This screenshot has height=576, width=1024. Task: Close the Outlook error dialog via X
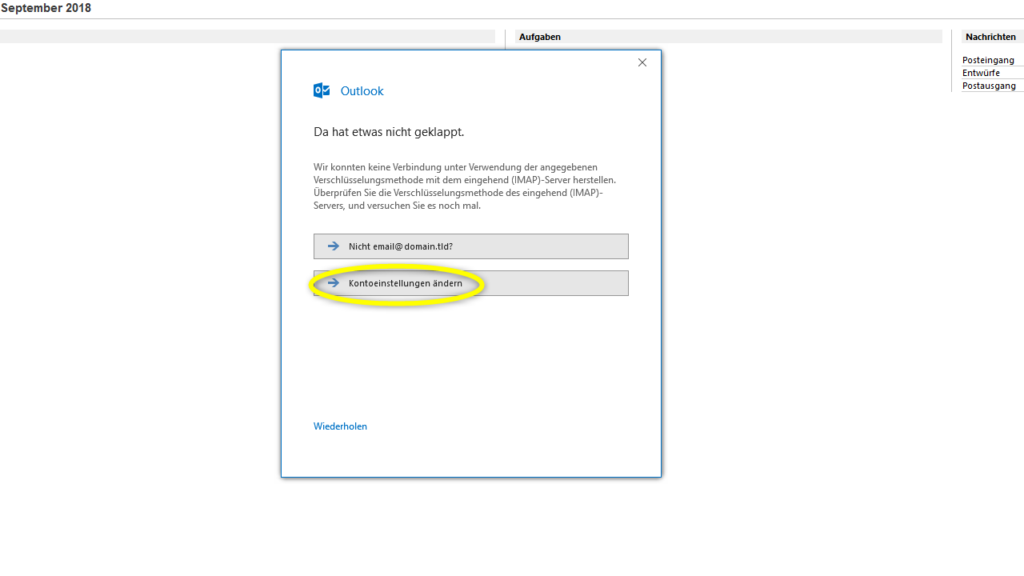click(x=642, y=62)
